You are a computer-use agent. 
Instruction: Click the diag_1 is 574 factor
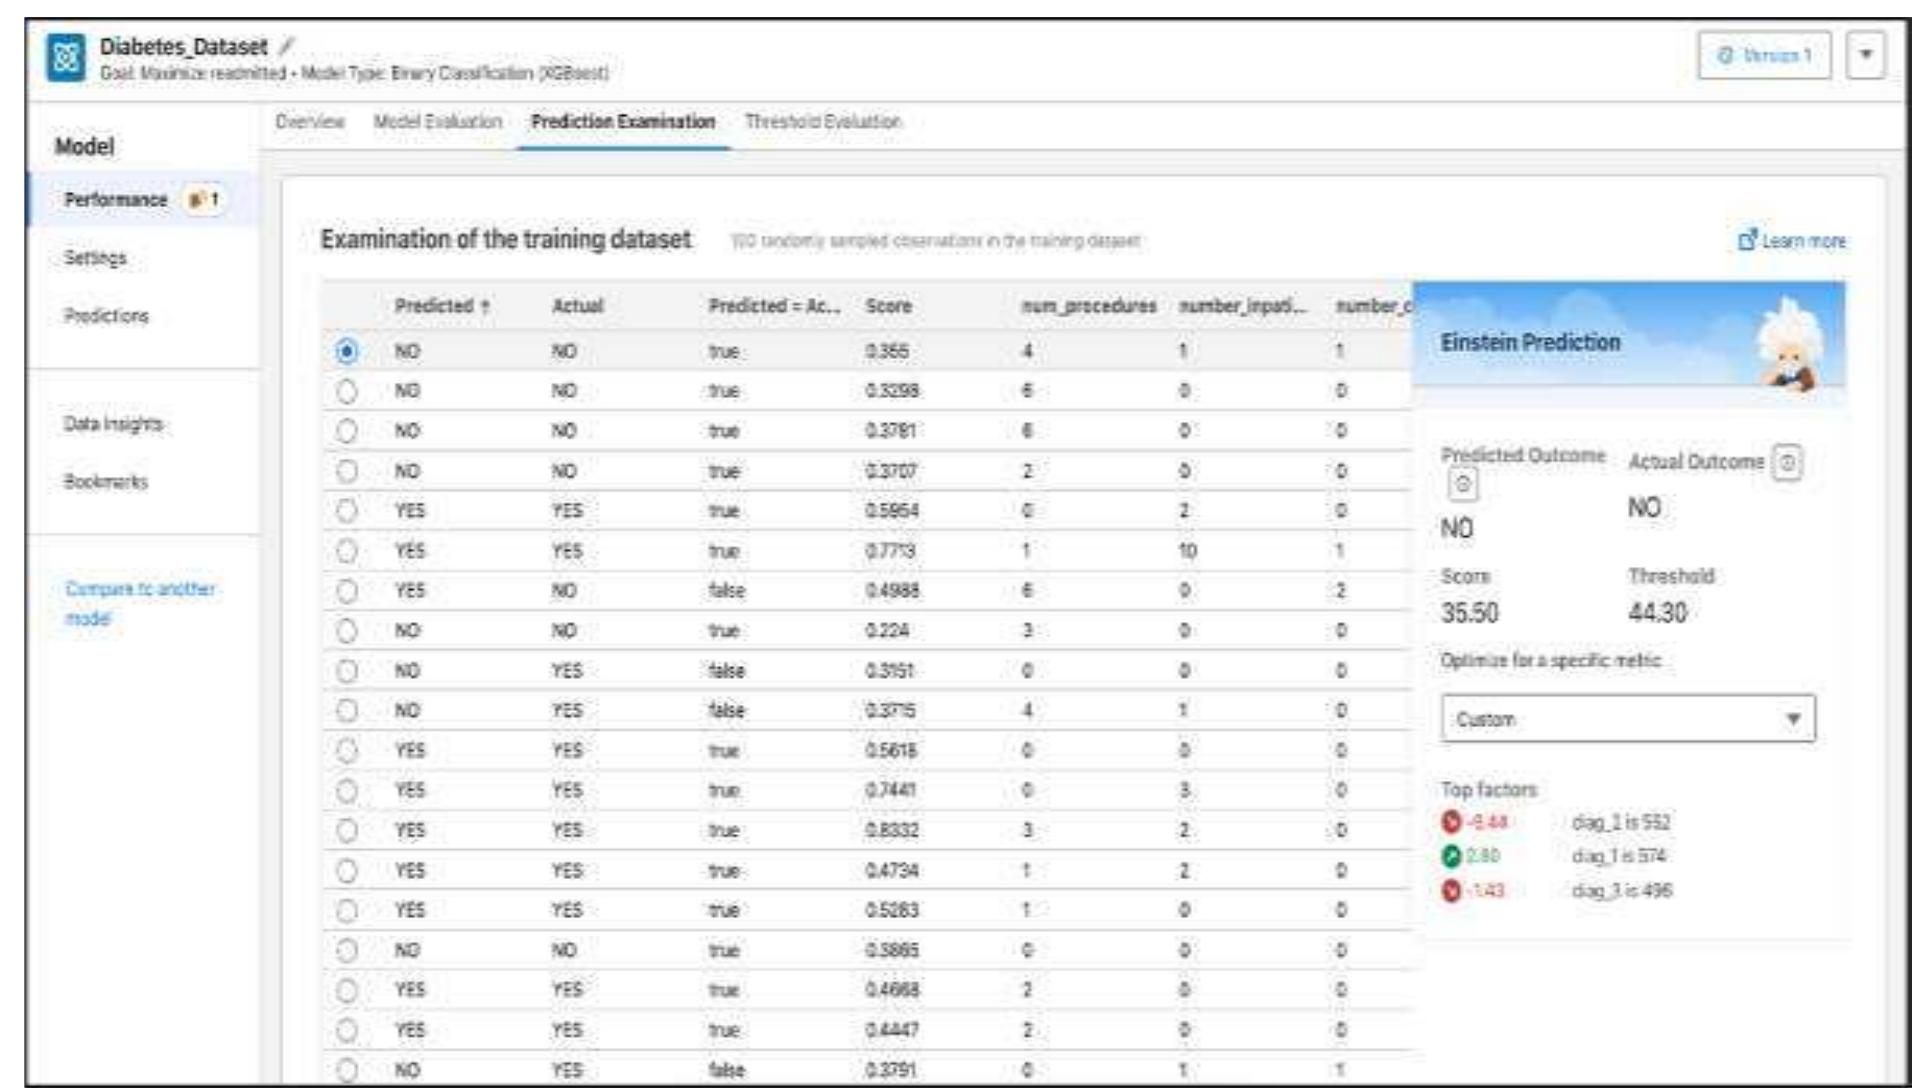tap(1619, 856)
